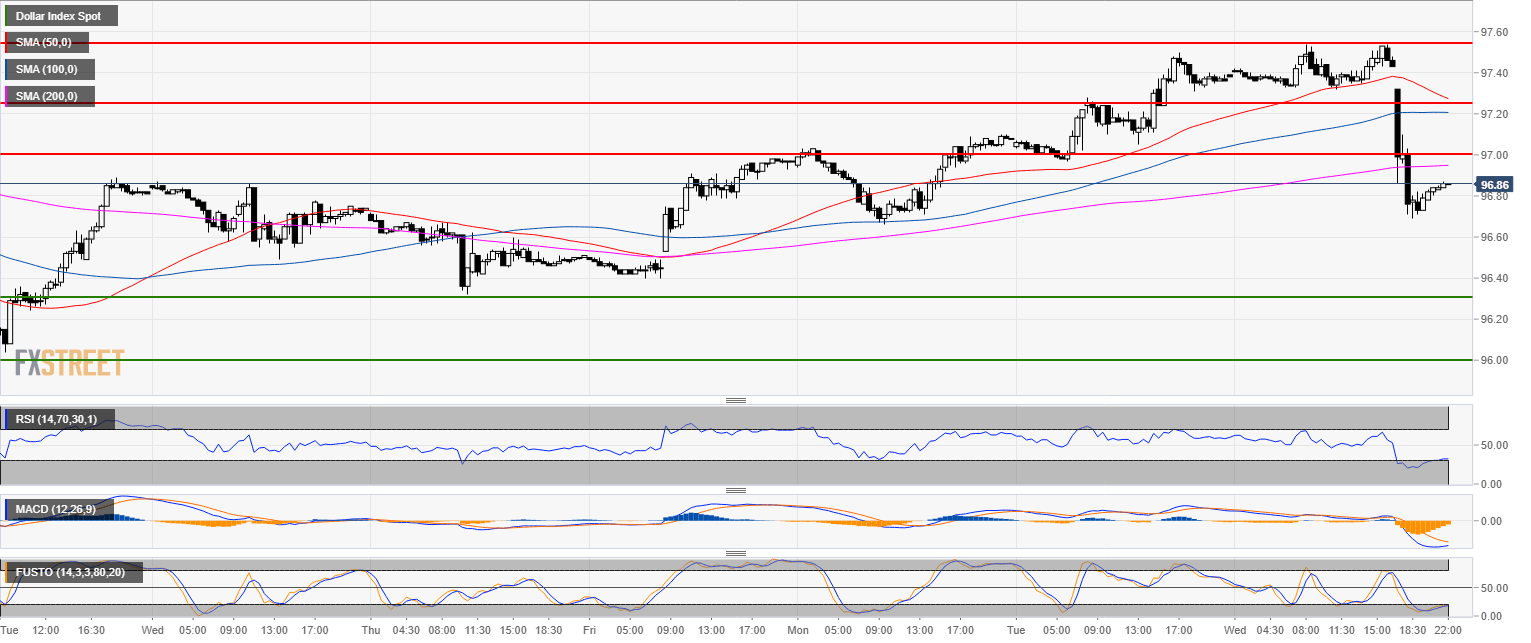The height and width of the screenshot is (643, 1531).
Task: Click the Fri label on the time axis
Action: coord(590,631)
